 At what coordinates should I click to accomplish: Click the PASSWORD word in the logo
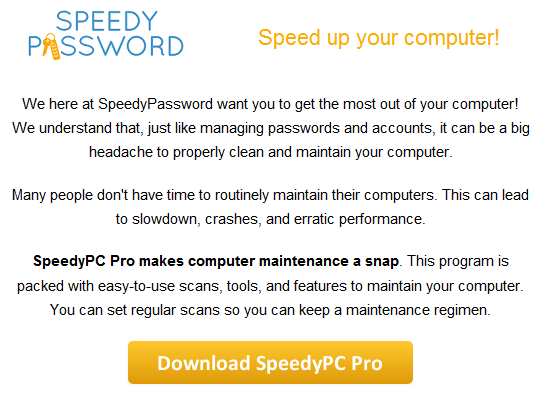(106, 46)
